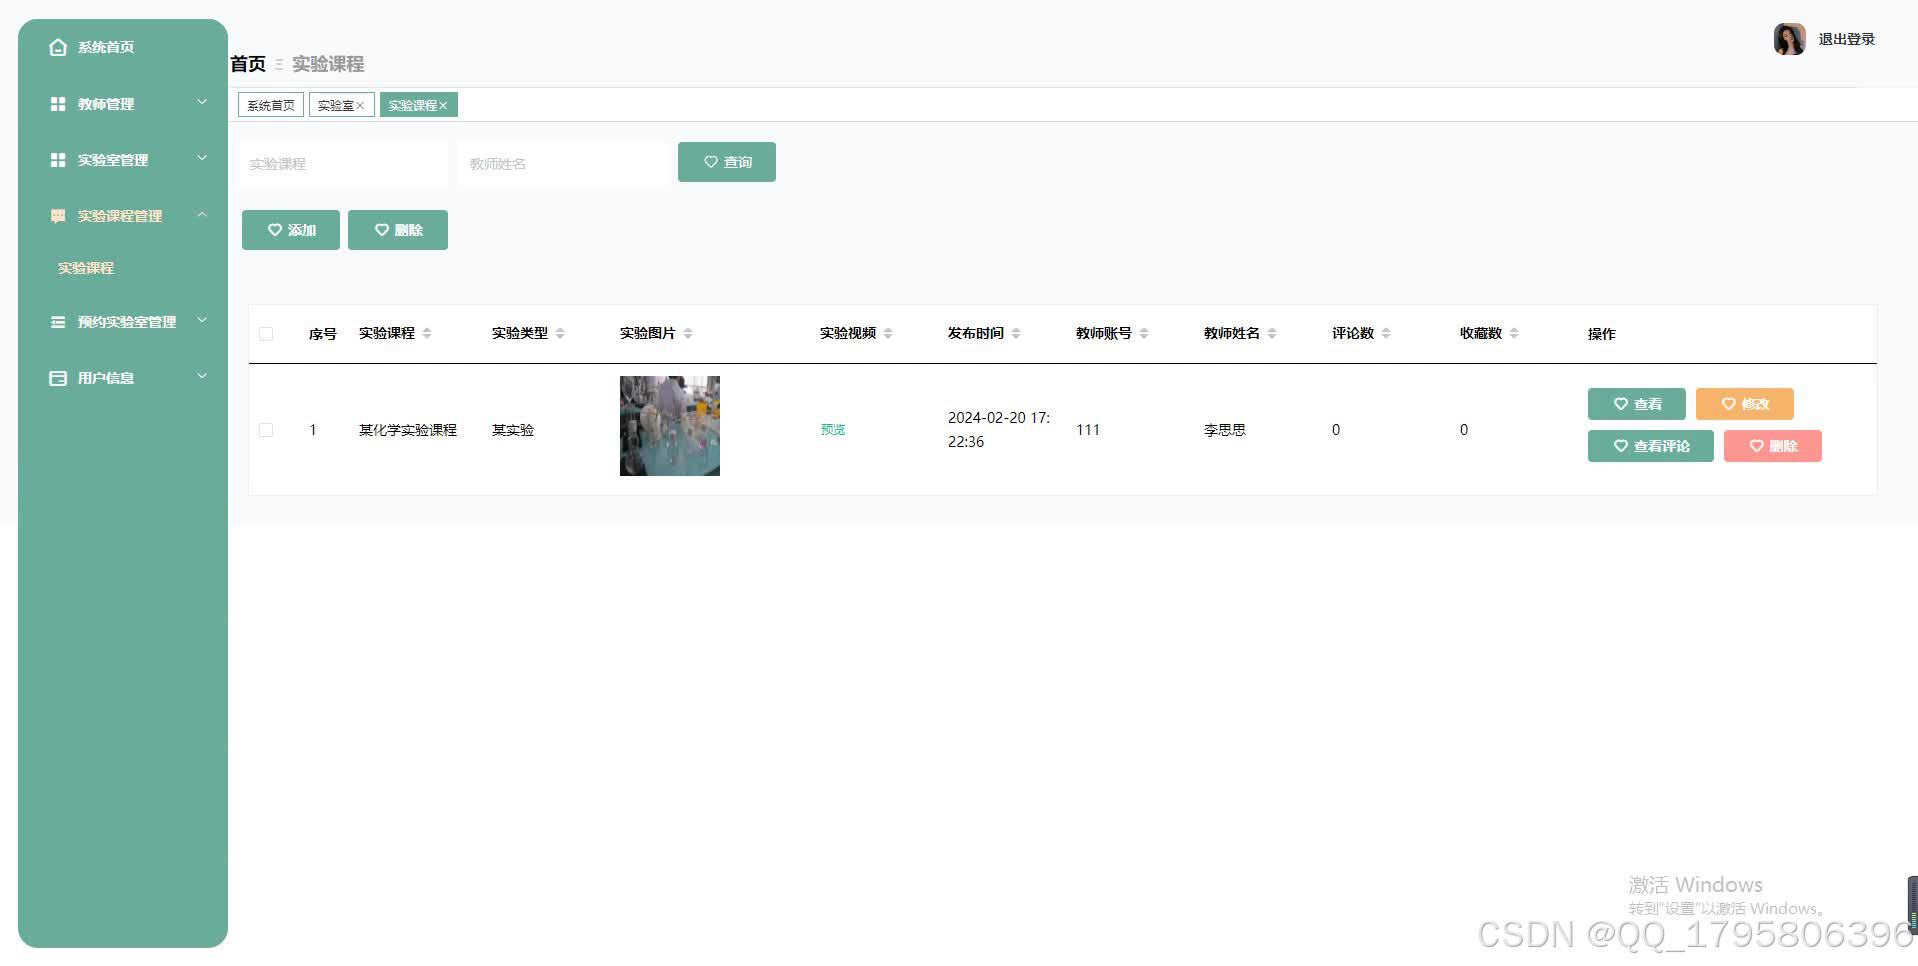The width and height of the screenshot is (1918, 966).
Task: Sort by 实验视频 column arrows
Action: [888, 333]
